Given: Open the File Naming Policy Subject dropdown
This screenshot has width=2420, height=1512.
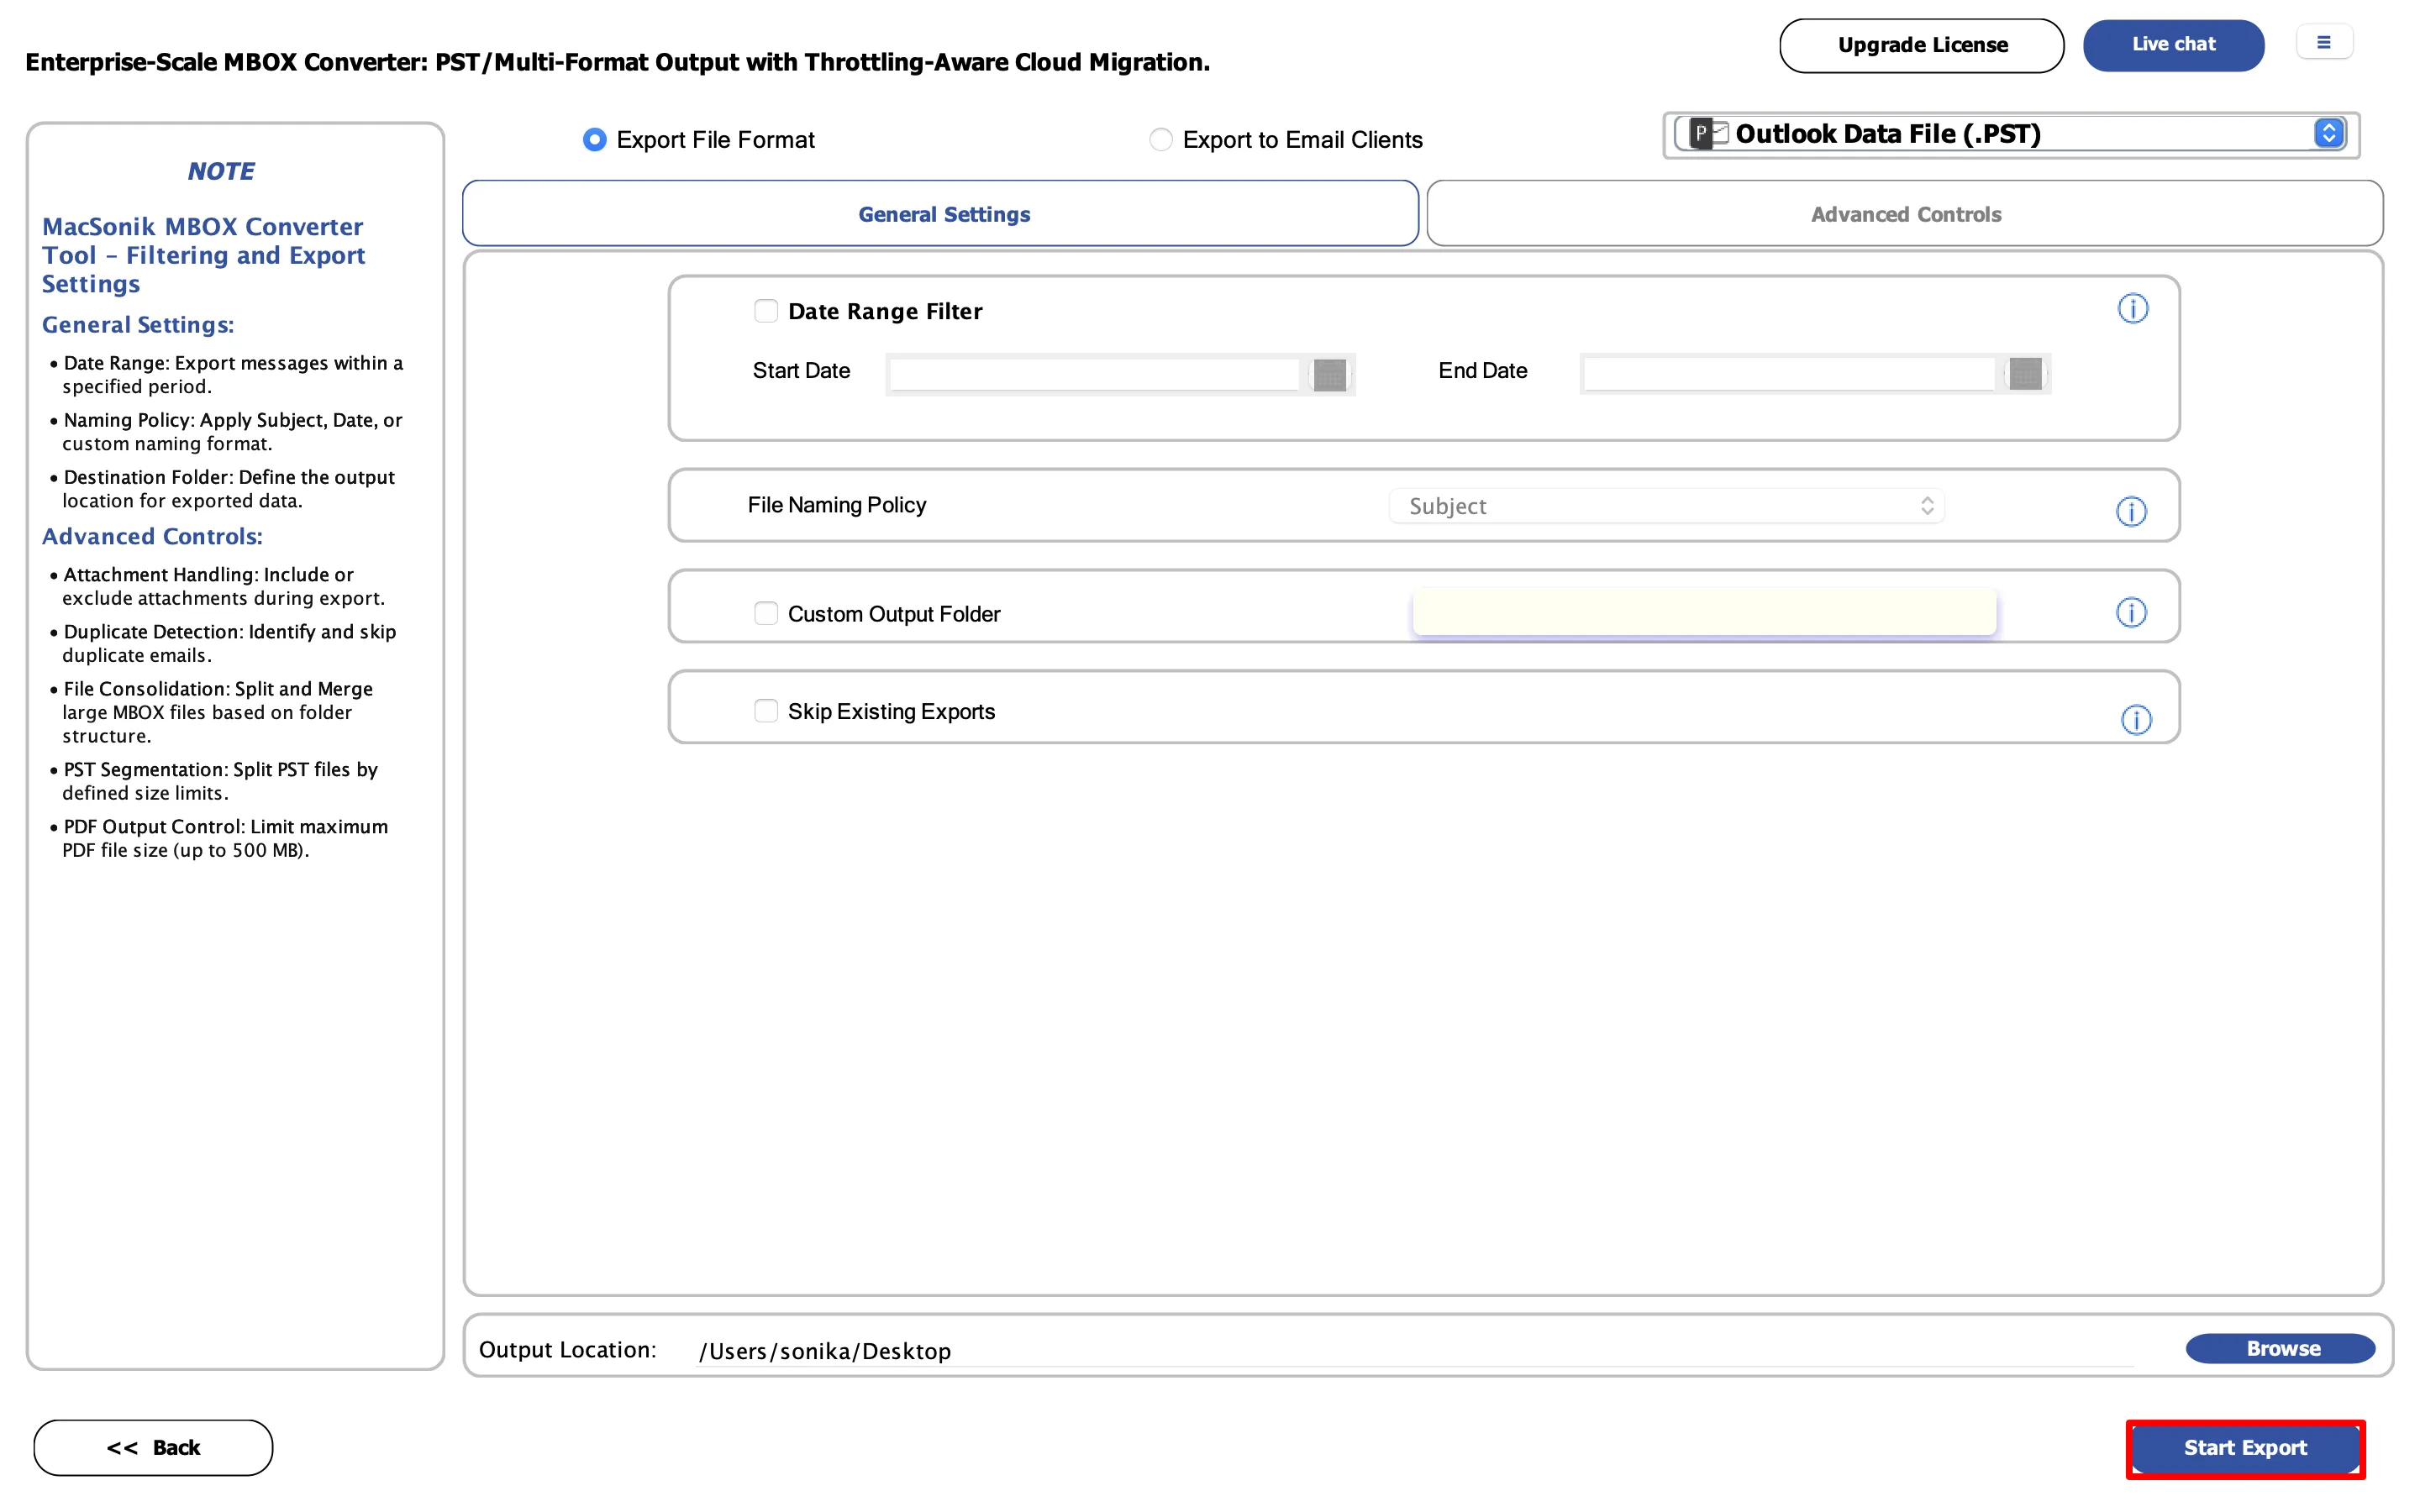Looking at the screenshot, I should click(x=1666, y=506).
